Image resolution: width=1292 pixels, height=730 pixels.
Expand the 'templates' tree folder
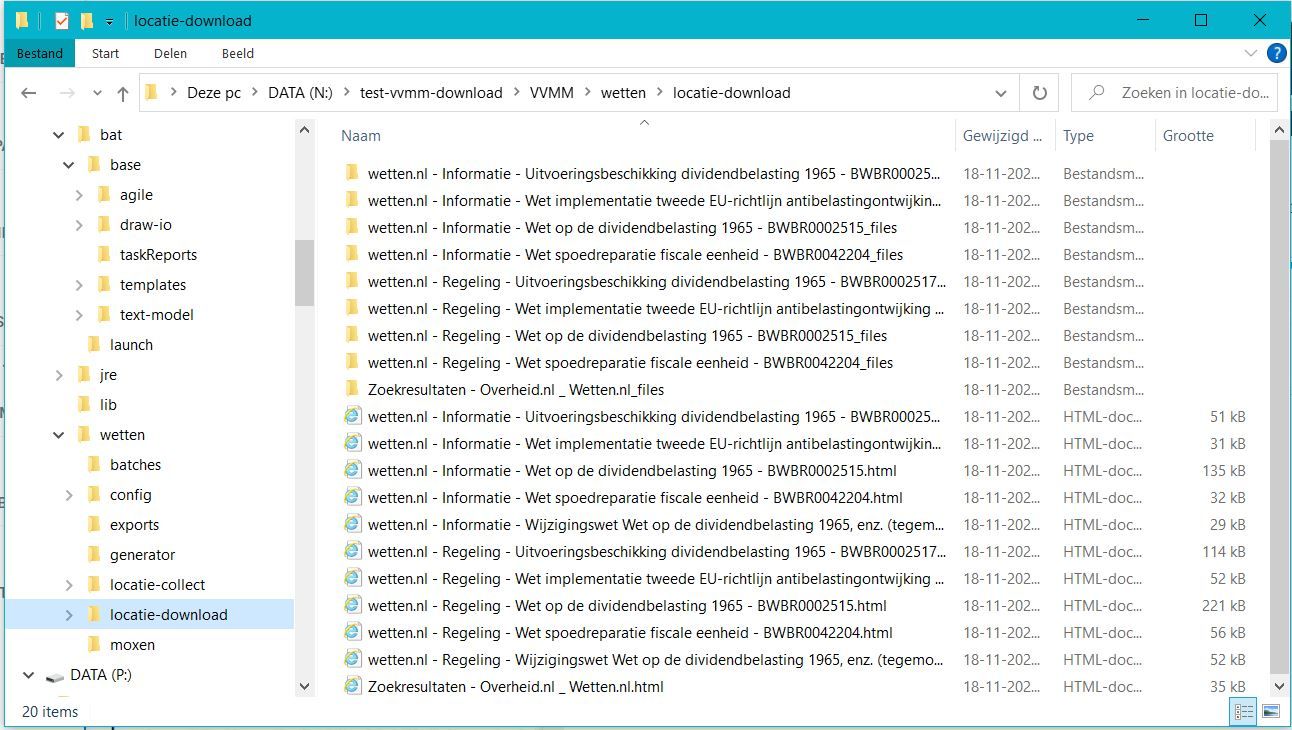(79, 285)
